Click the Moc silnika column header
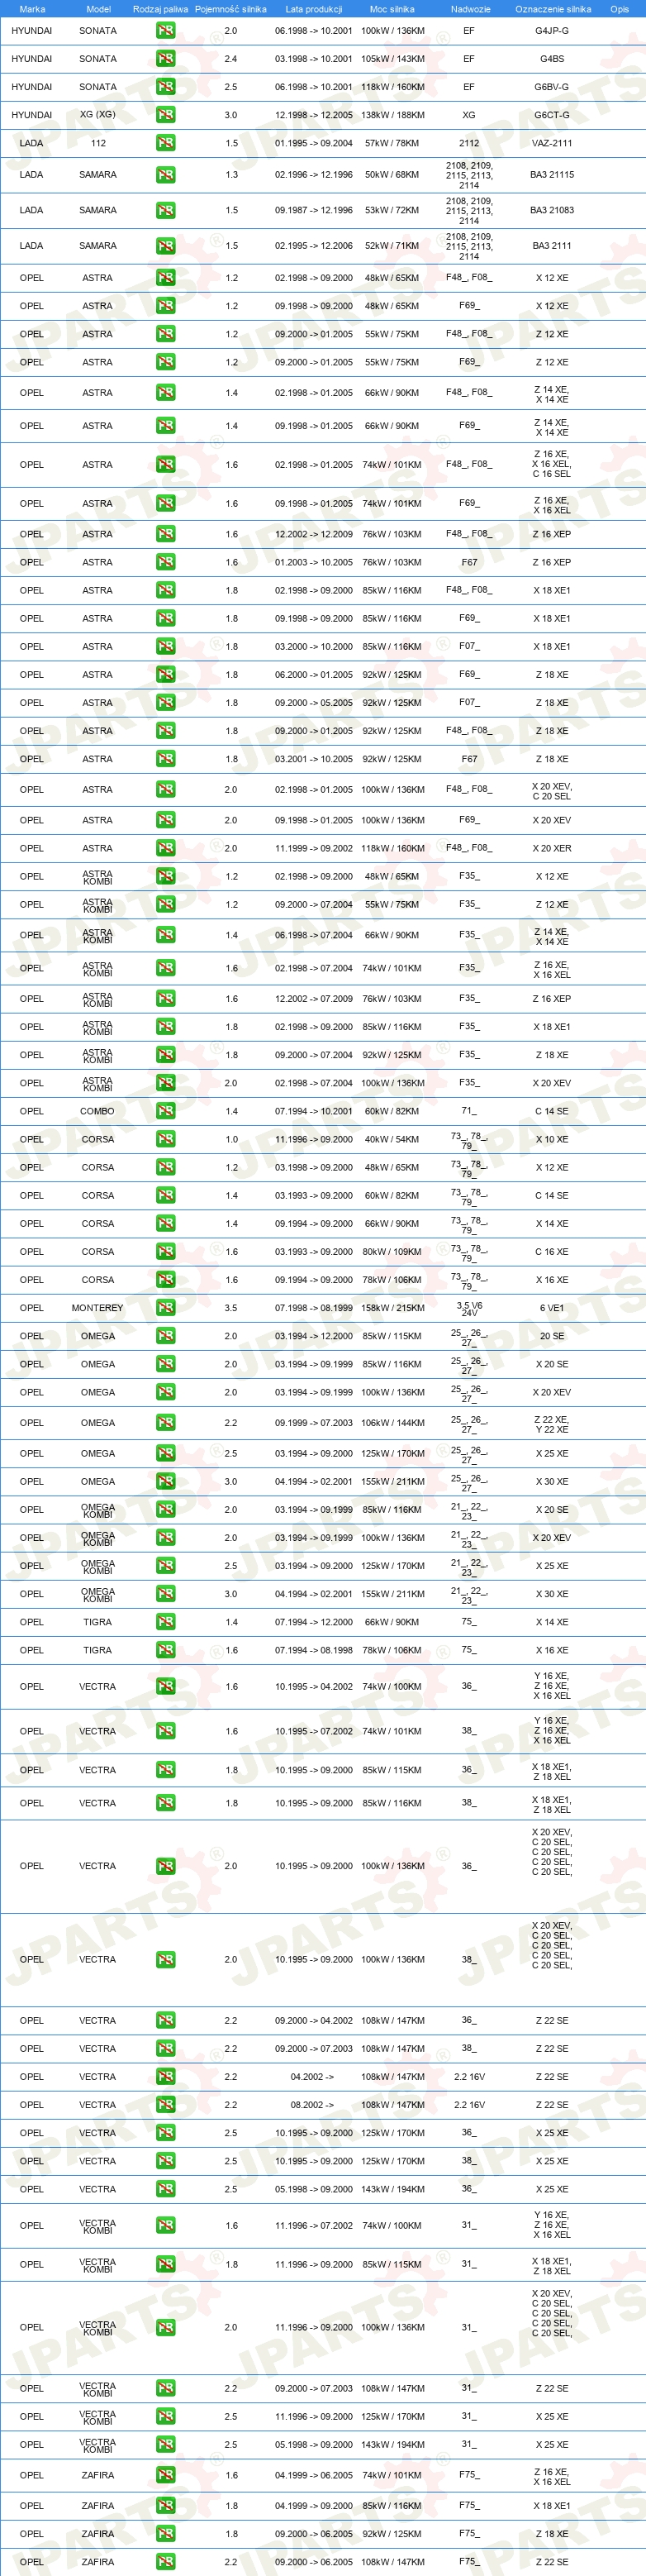This screenshot has width=646, height=2576. 392,9
